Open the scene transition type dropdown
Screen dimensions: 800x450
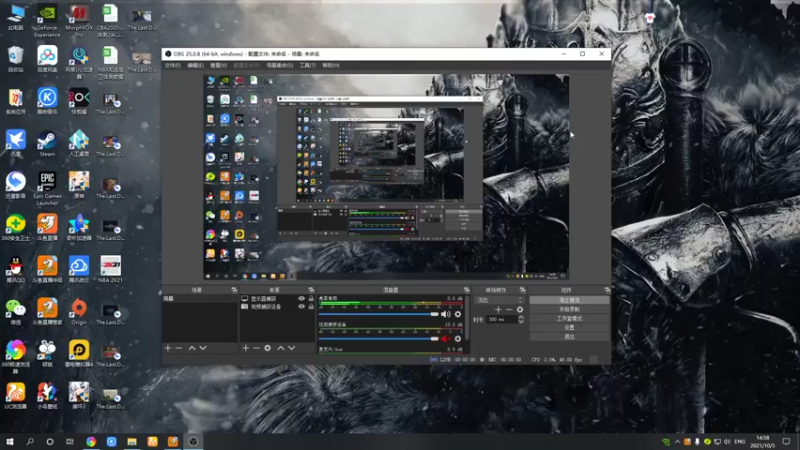point(498,300)
